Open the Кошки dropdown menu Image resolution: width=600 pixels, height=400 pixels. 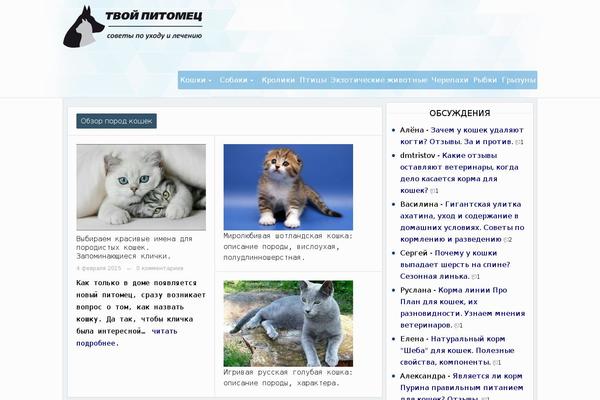pyautogui.click(x=196, y=80)
